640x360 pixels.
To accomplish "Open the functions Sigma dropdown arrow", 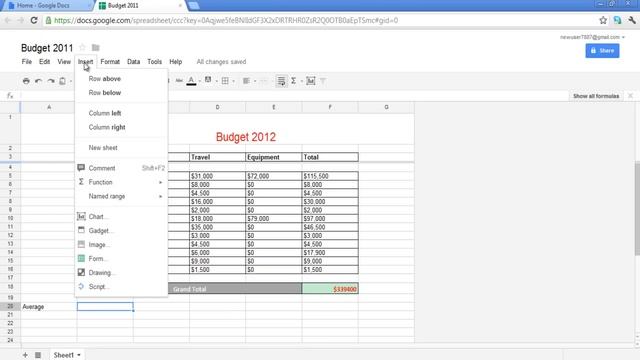I will (x=301, y=81).
